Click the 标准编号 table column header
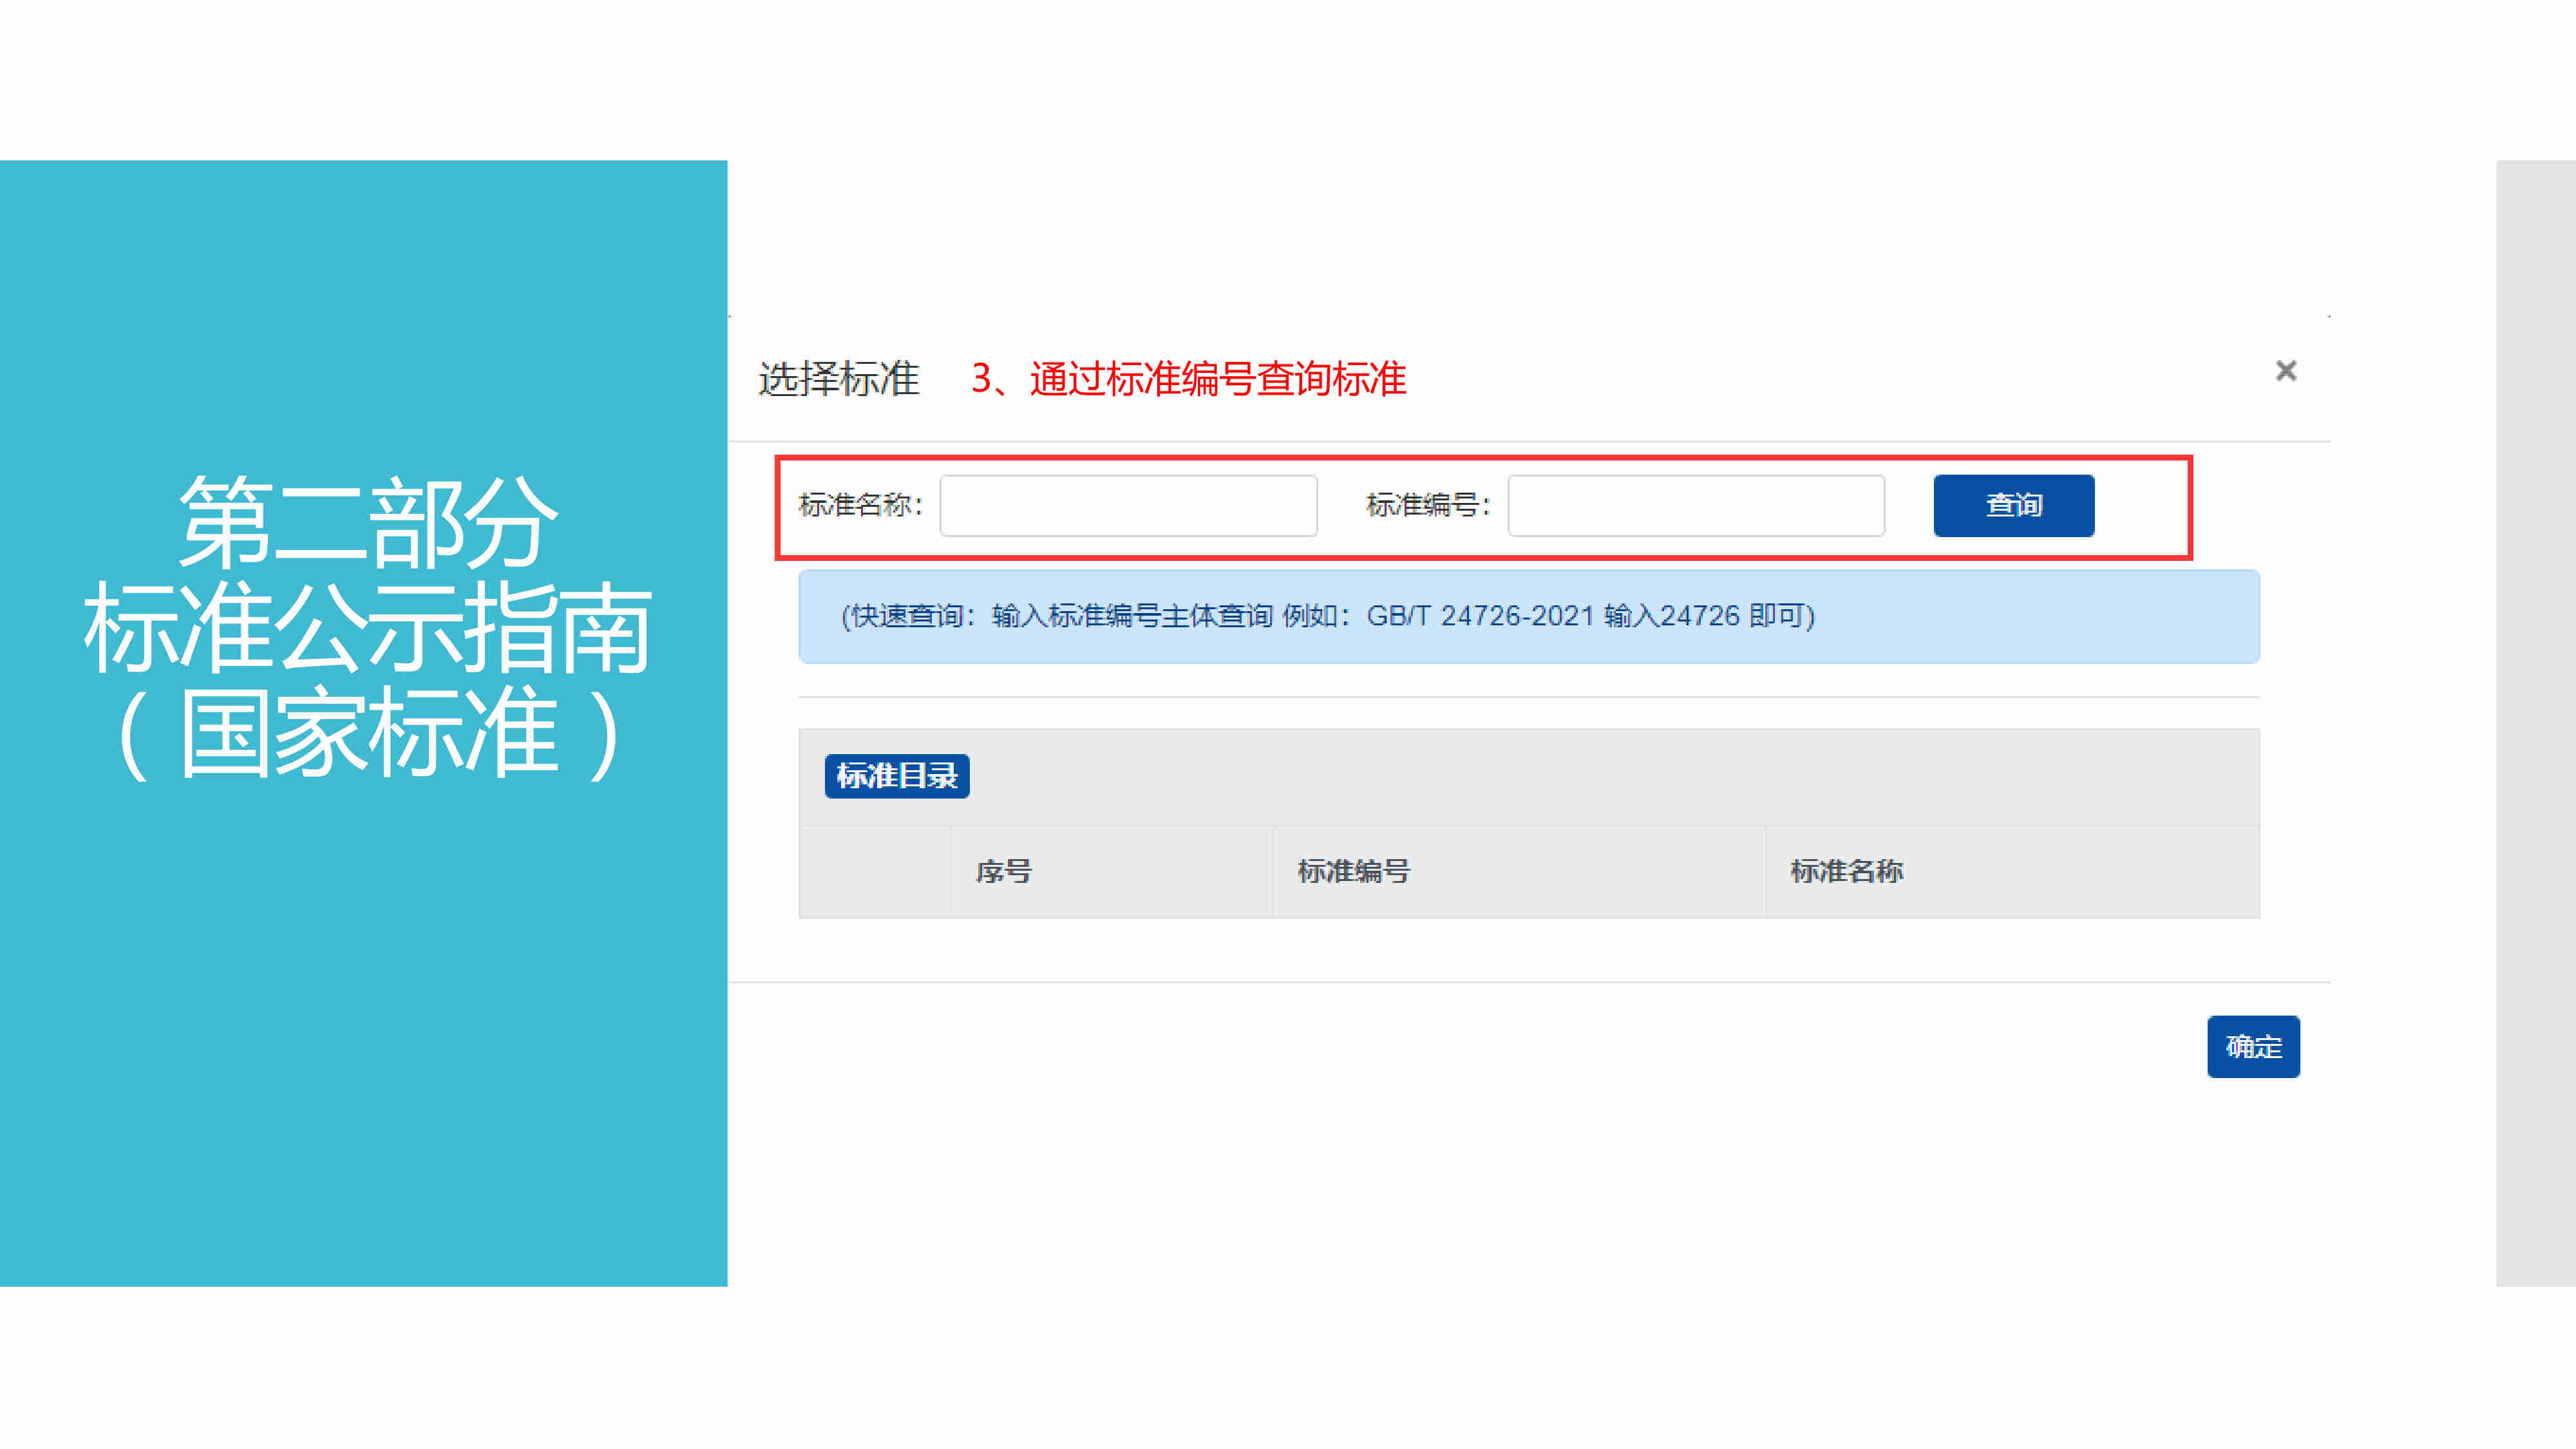This screenshot has width=2576, height=1449. pyautogui.click(x=1519, y=872)
